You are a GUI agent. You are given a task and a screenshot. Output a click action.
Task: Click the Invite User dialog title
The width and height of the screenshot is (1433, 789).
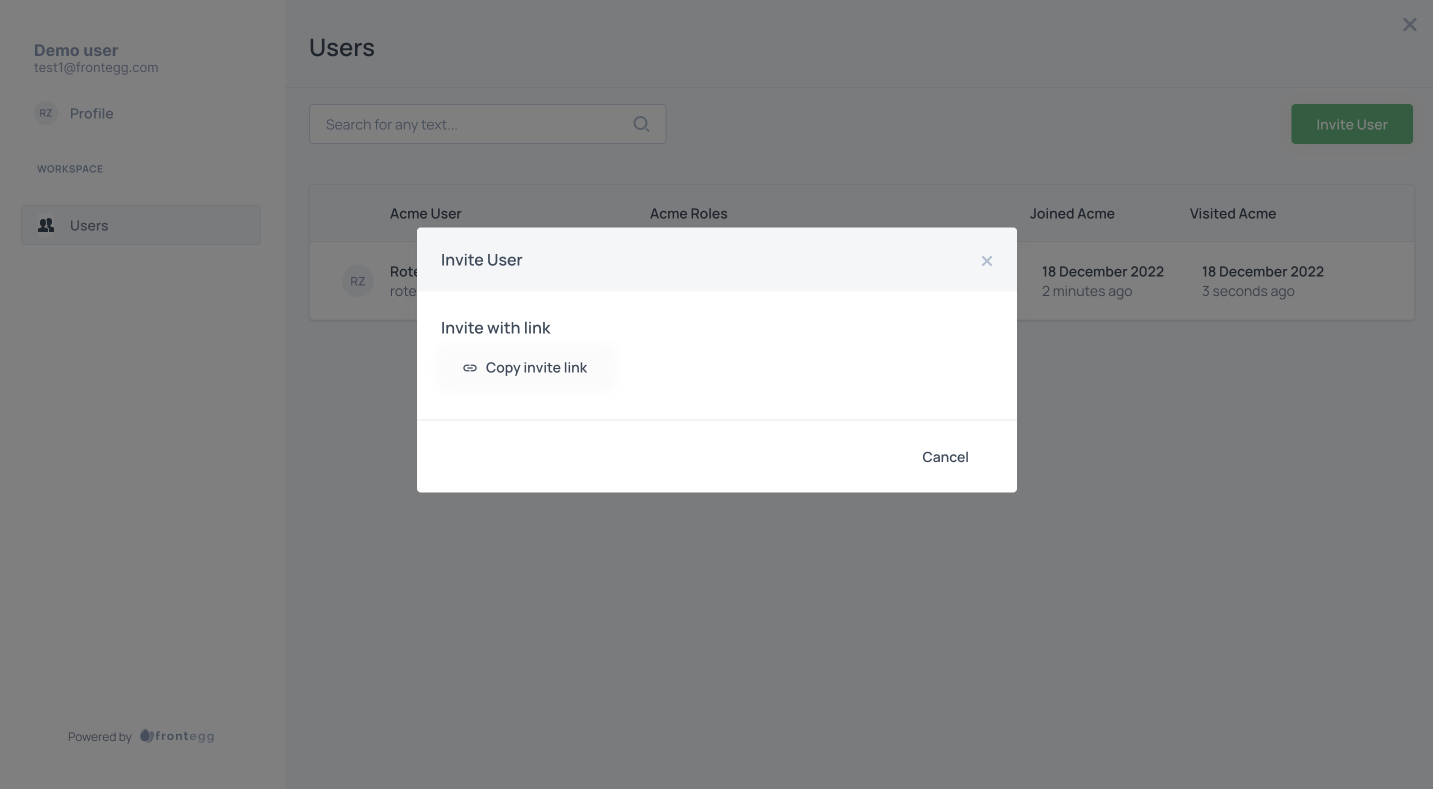[x=482, y=260]
